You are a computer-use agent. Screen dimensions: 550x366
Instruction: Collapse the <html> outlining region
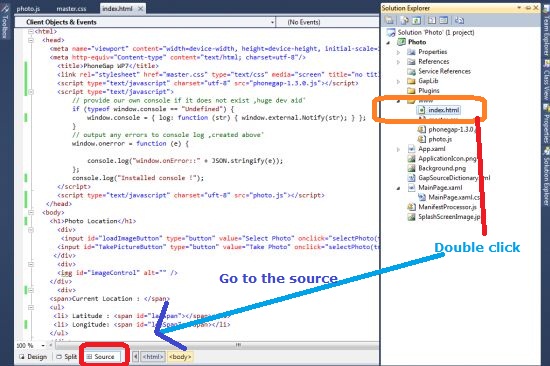[x=31, y=32]
